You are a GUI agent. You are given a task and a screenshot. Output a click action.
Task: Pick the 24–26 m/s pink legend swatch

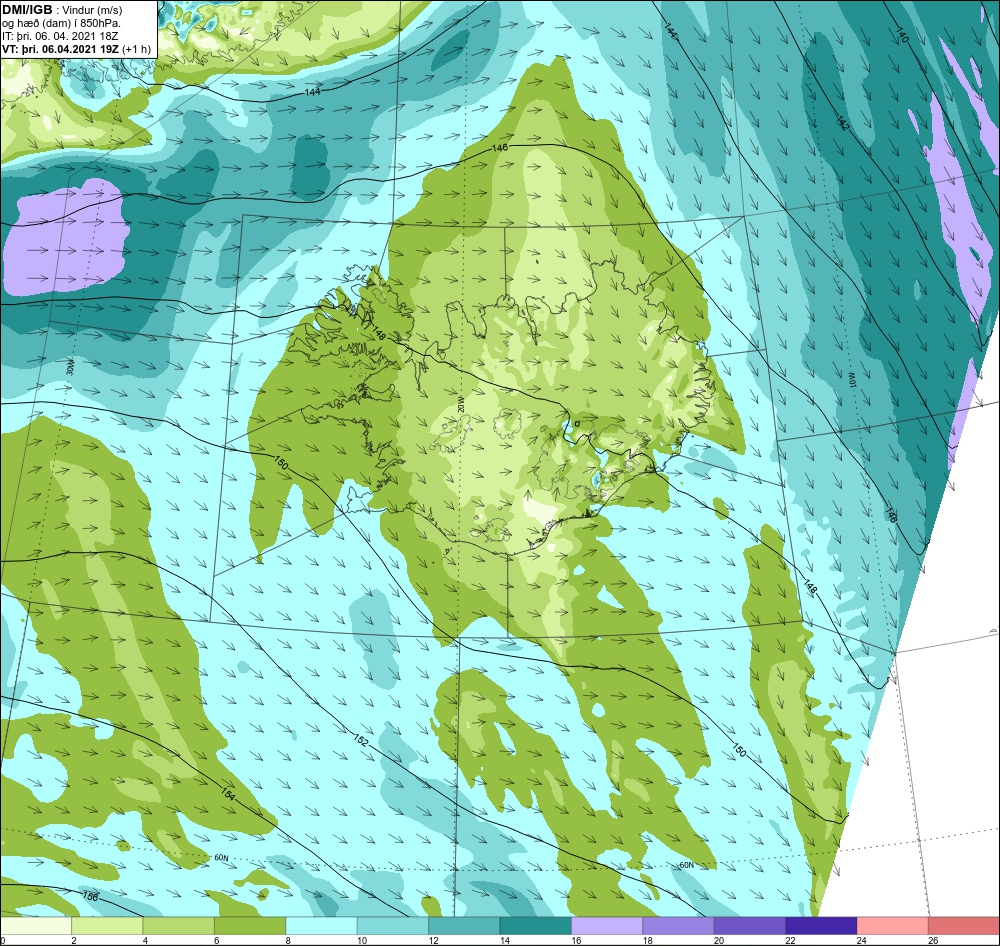coord(893,926)
